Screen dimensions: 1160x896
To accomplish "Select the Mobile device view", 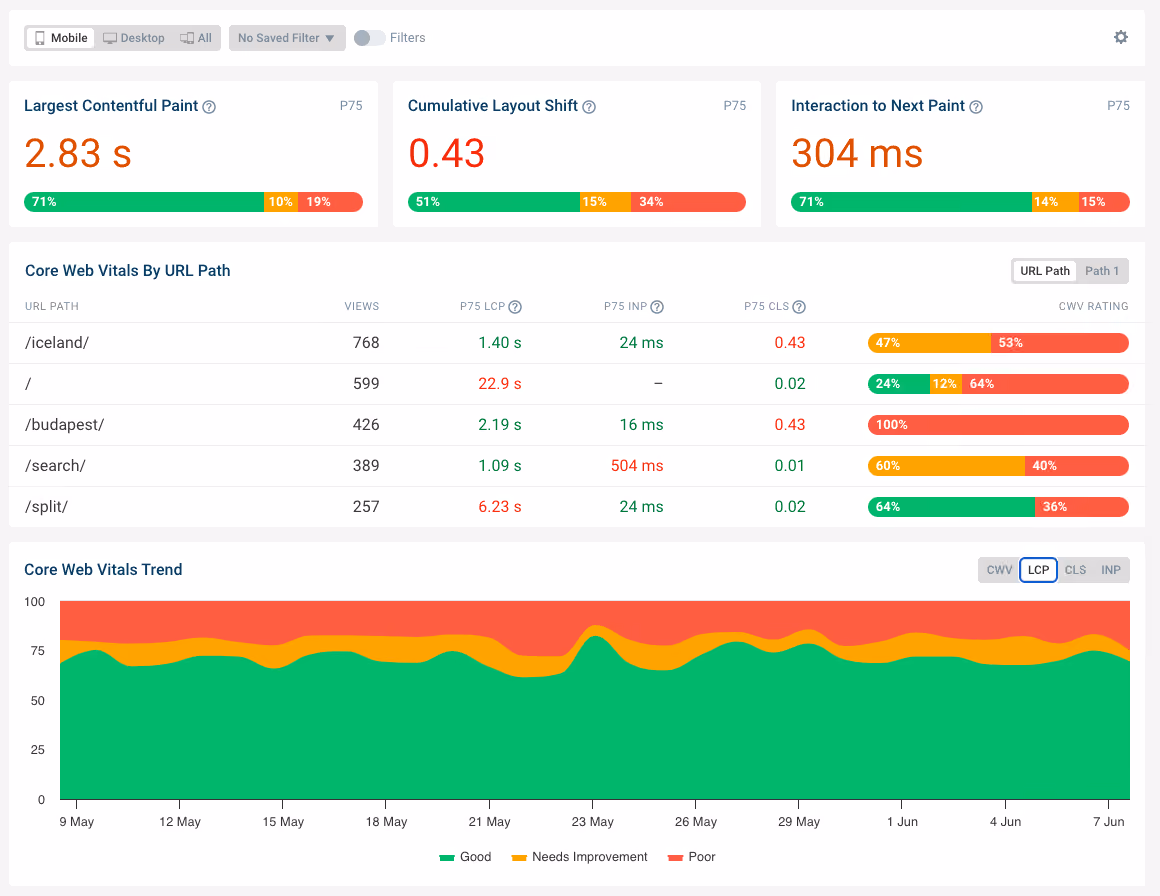I will click(61, 38).
